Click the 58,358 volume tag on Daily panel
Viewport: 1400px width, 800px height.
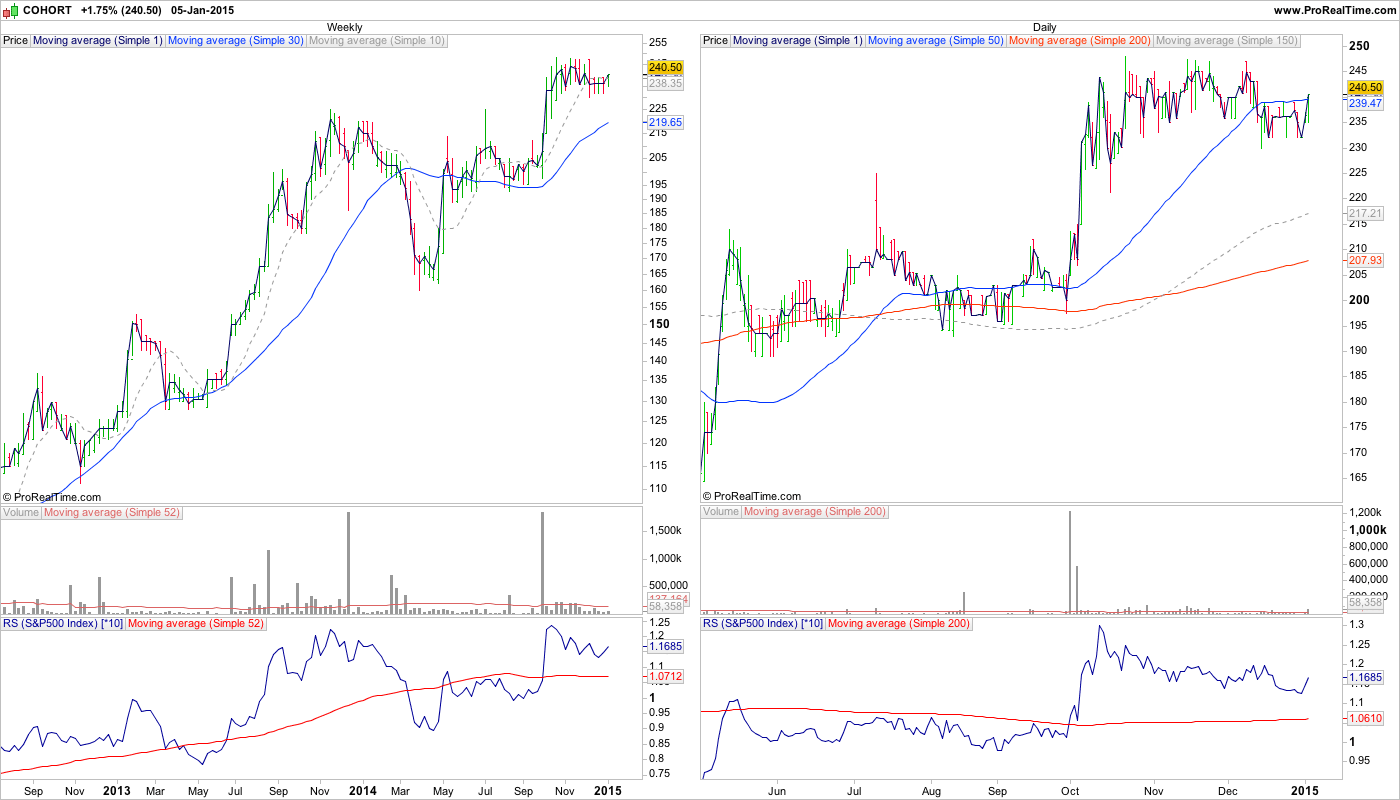coord(1365,603)
